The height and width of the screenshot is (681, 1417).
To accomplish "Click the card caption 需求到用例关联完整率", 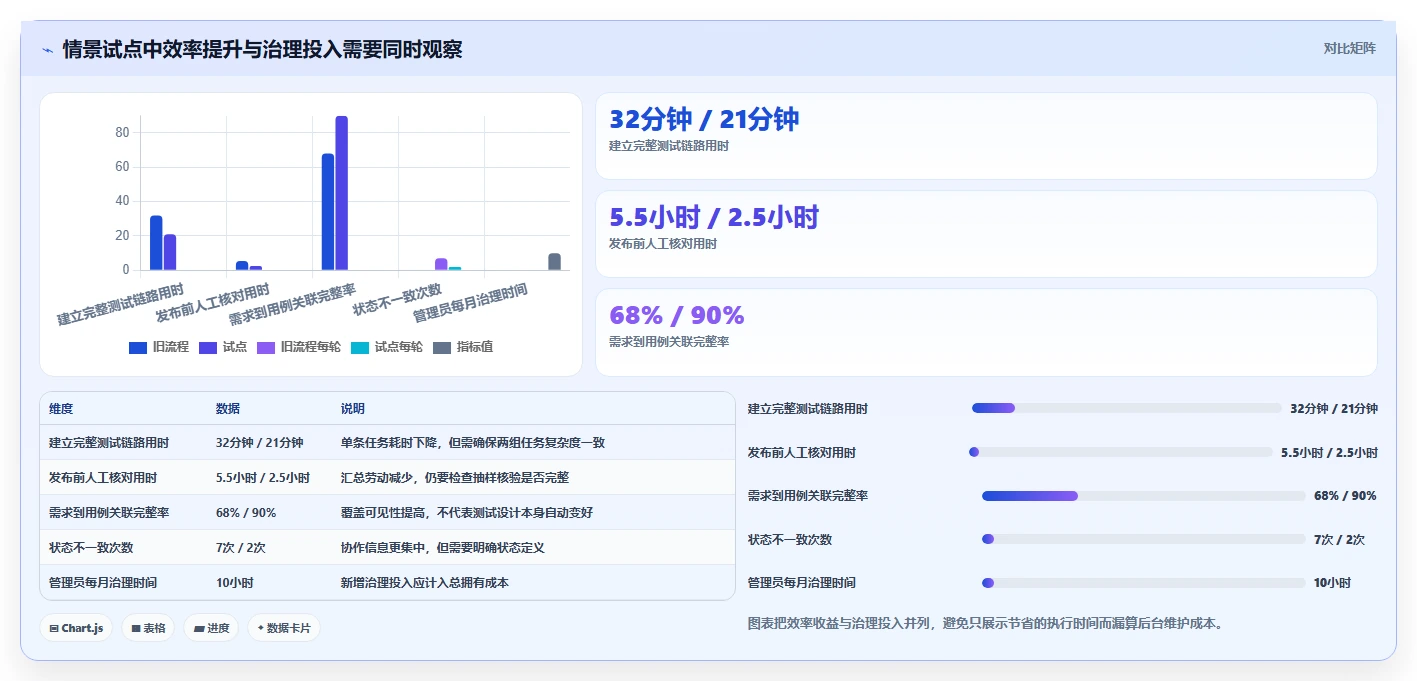I will [669, 342].
